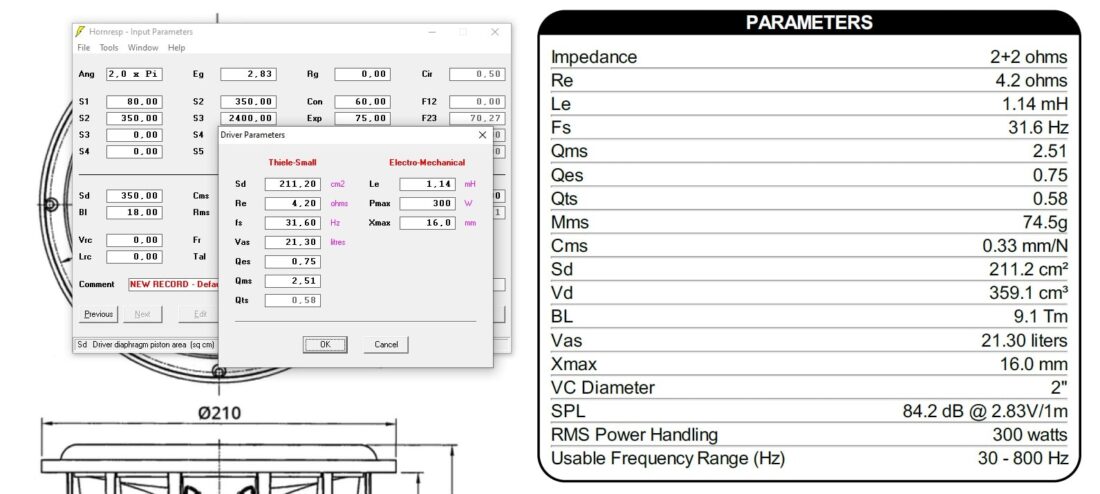Click the Cms 0.33 mm/N value

(x=1025, y=246)
